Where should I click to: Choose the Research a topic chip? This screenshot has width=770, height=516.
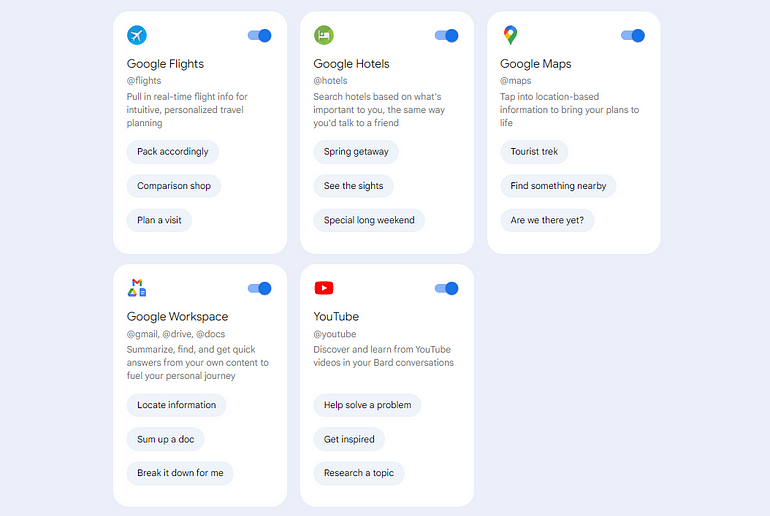[359, 473]
